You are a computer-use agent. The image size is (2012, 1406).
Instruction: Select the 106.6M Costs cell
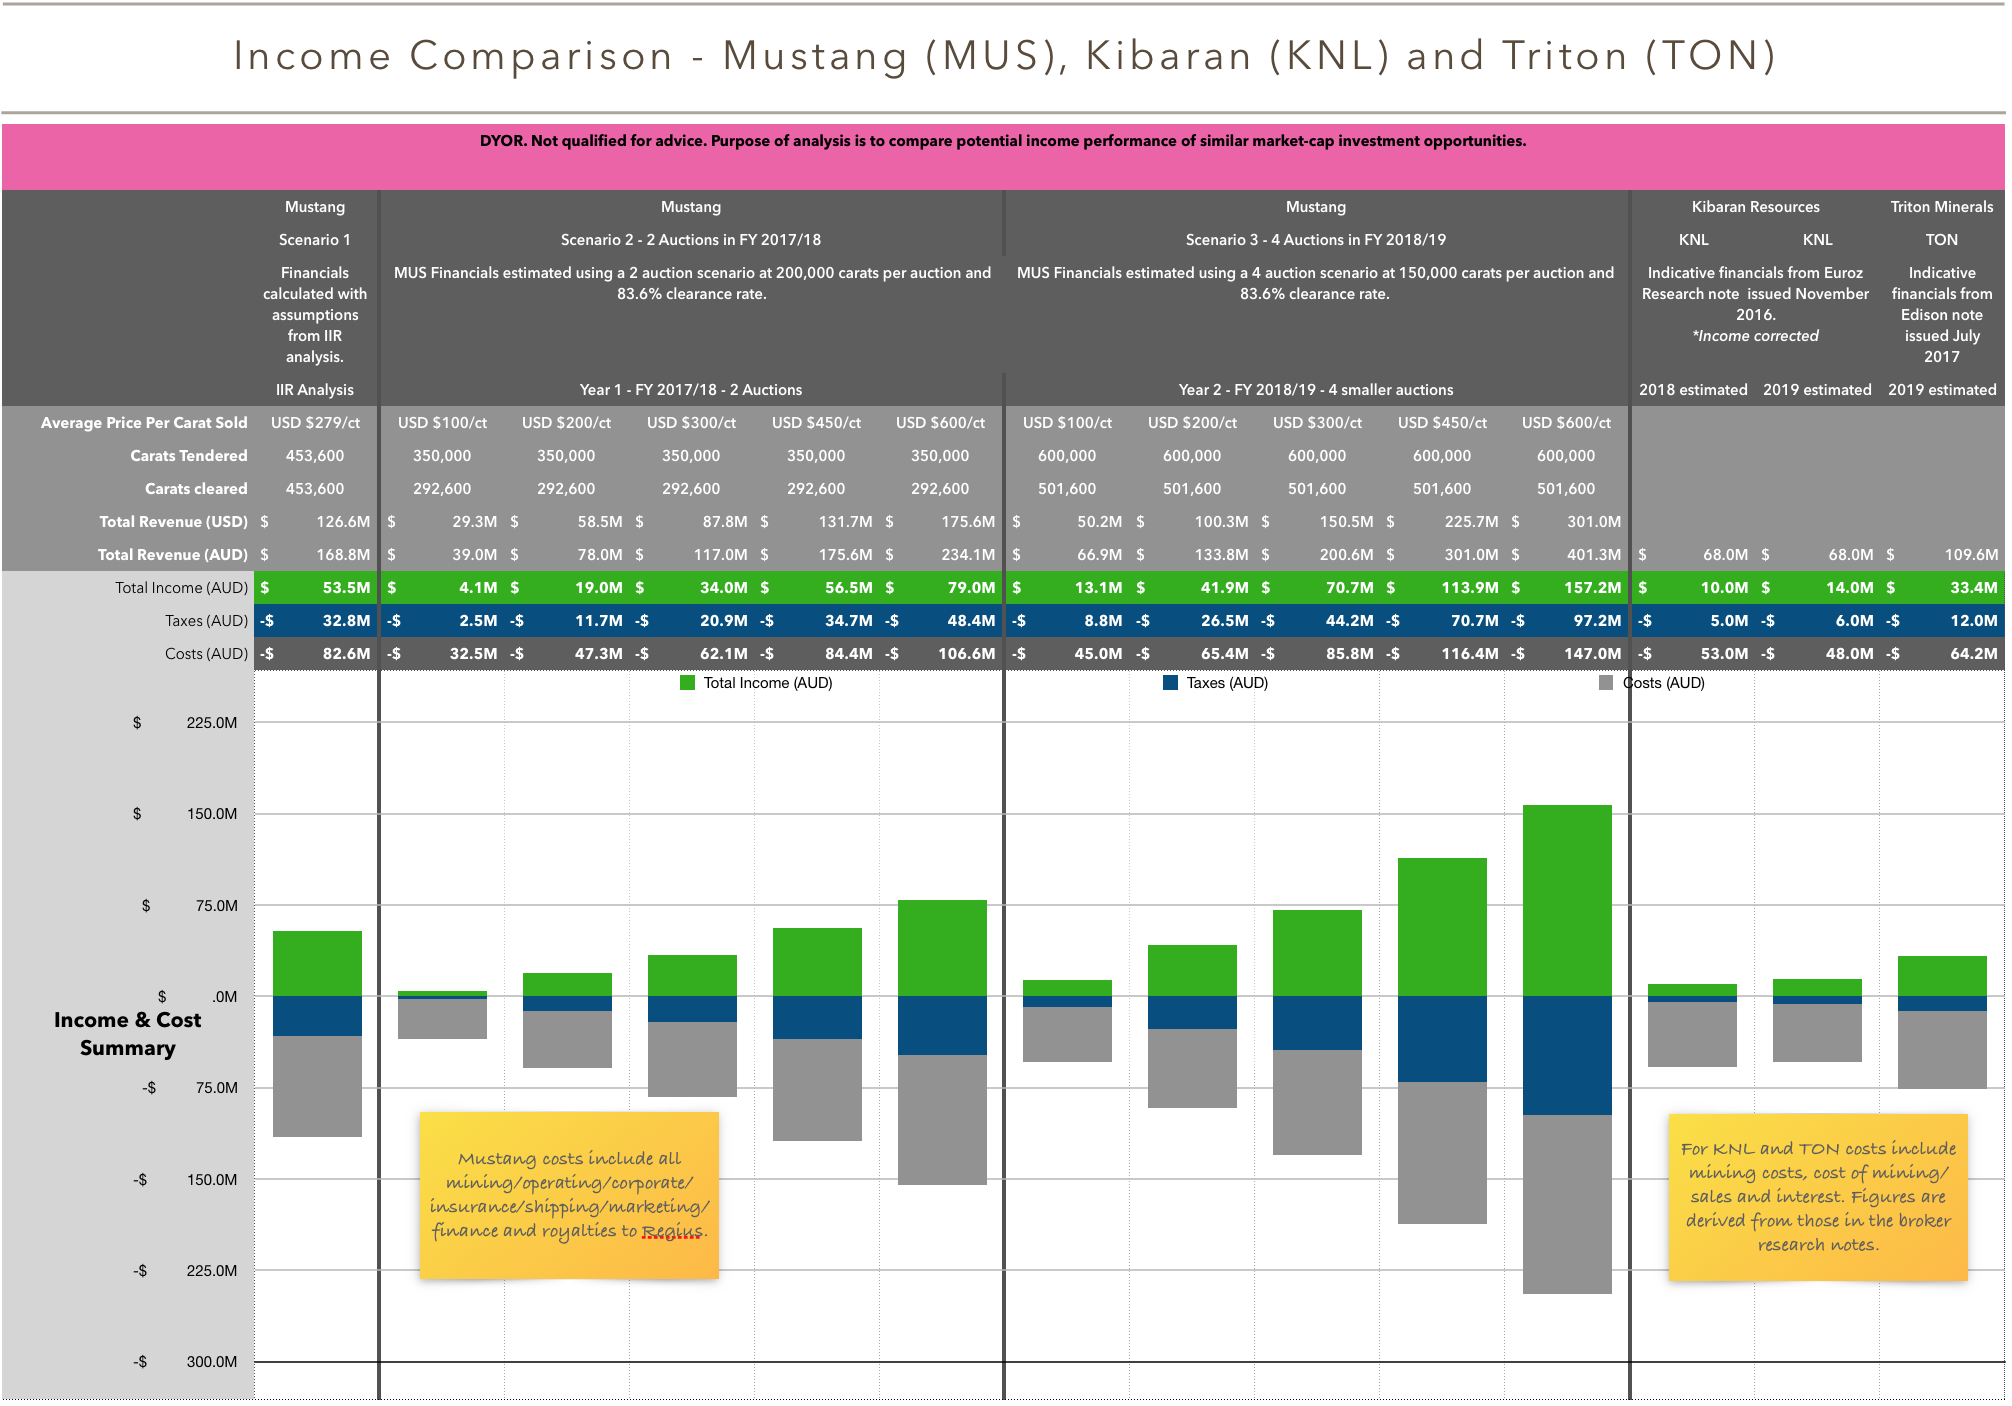click(940, 654)
